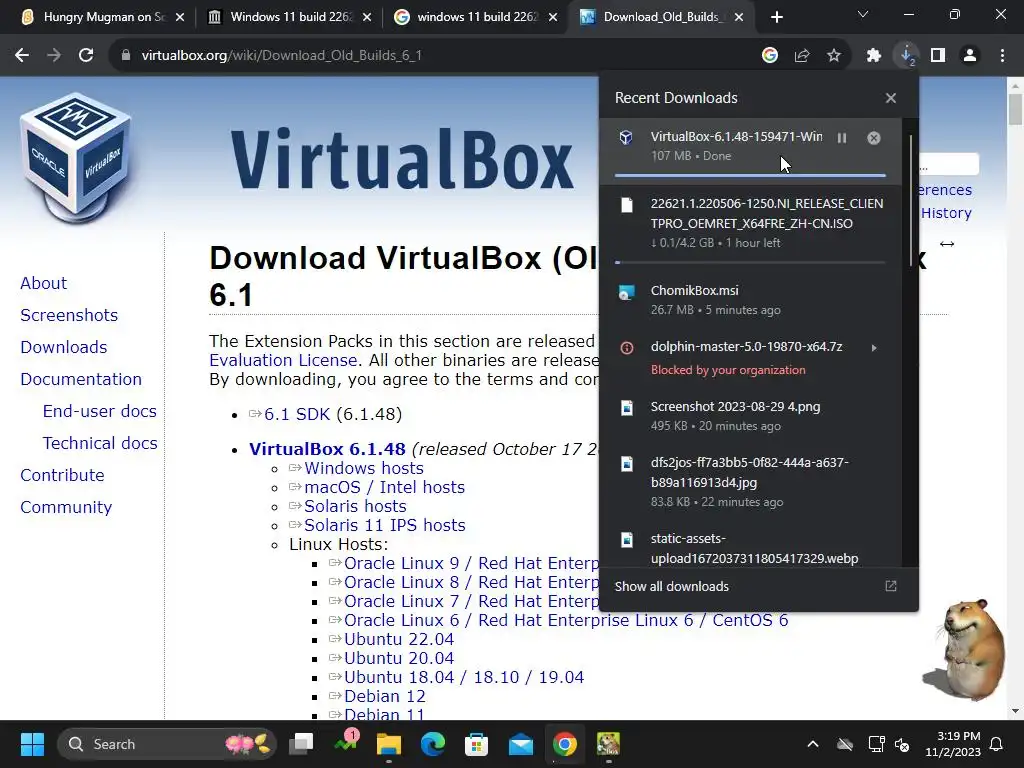1024x768 pixels.
Task: Download Windows hosts installer link
Action: tap(363, 468)
